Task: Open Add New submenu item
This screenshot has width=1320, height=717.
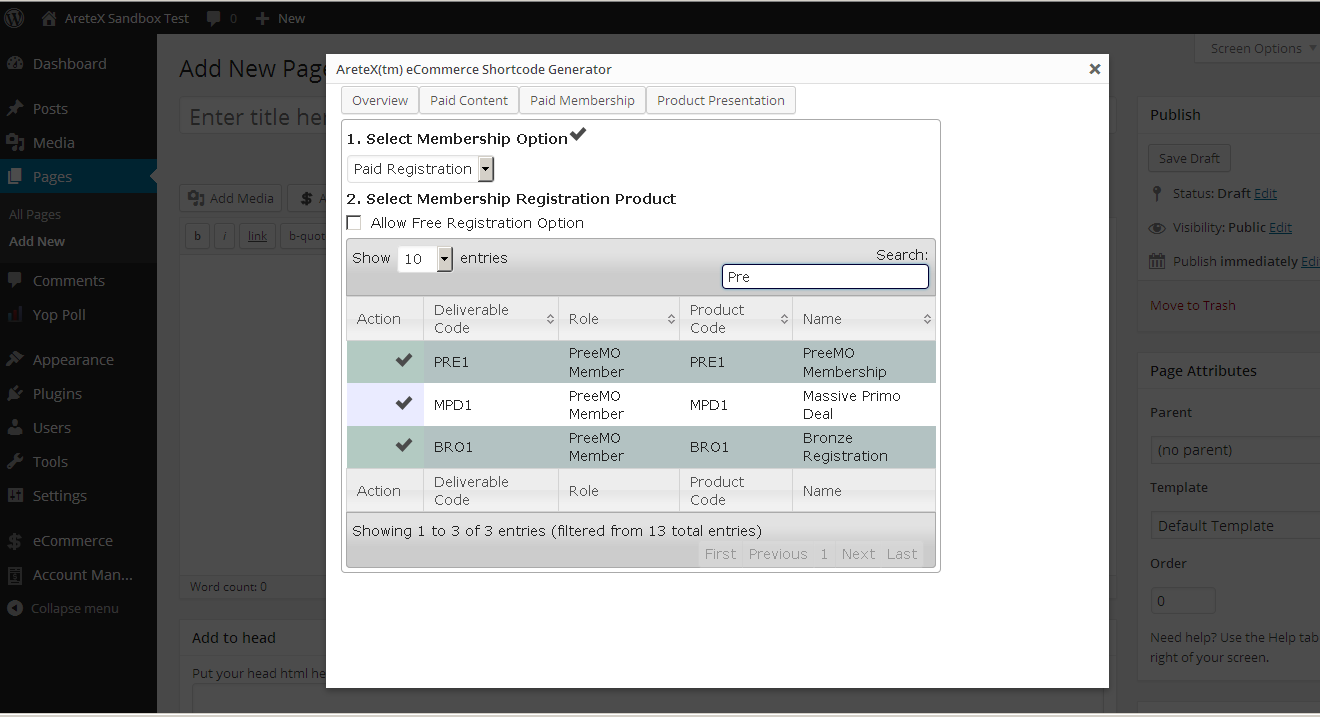Action: [x=37, y=241]
